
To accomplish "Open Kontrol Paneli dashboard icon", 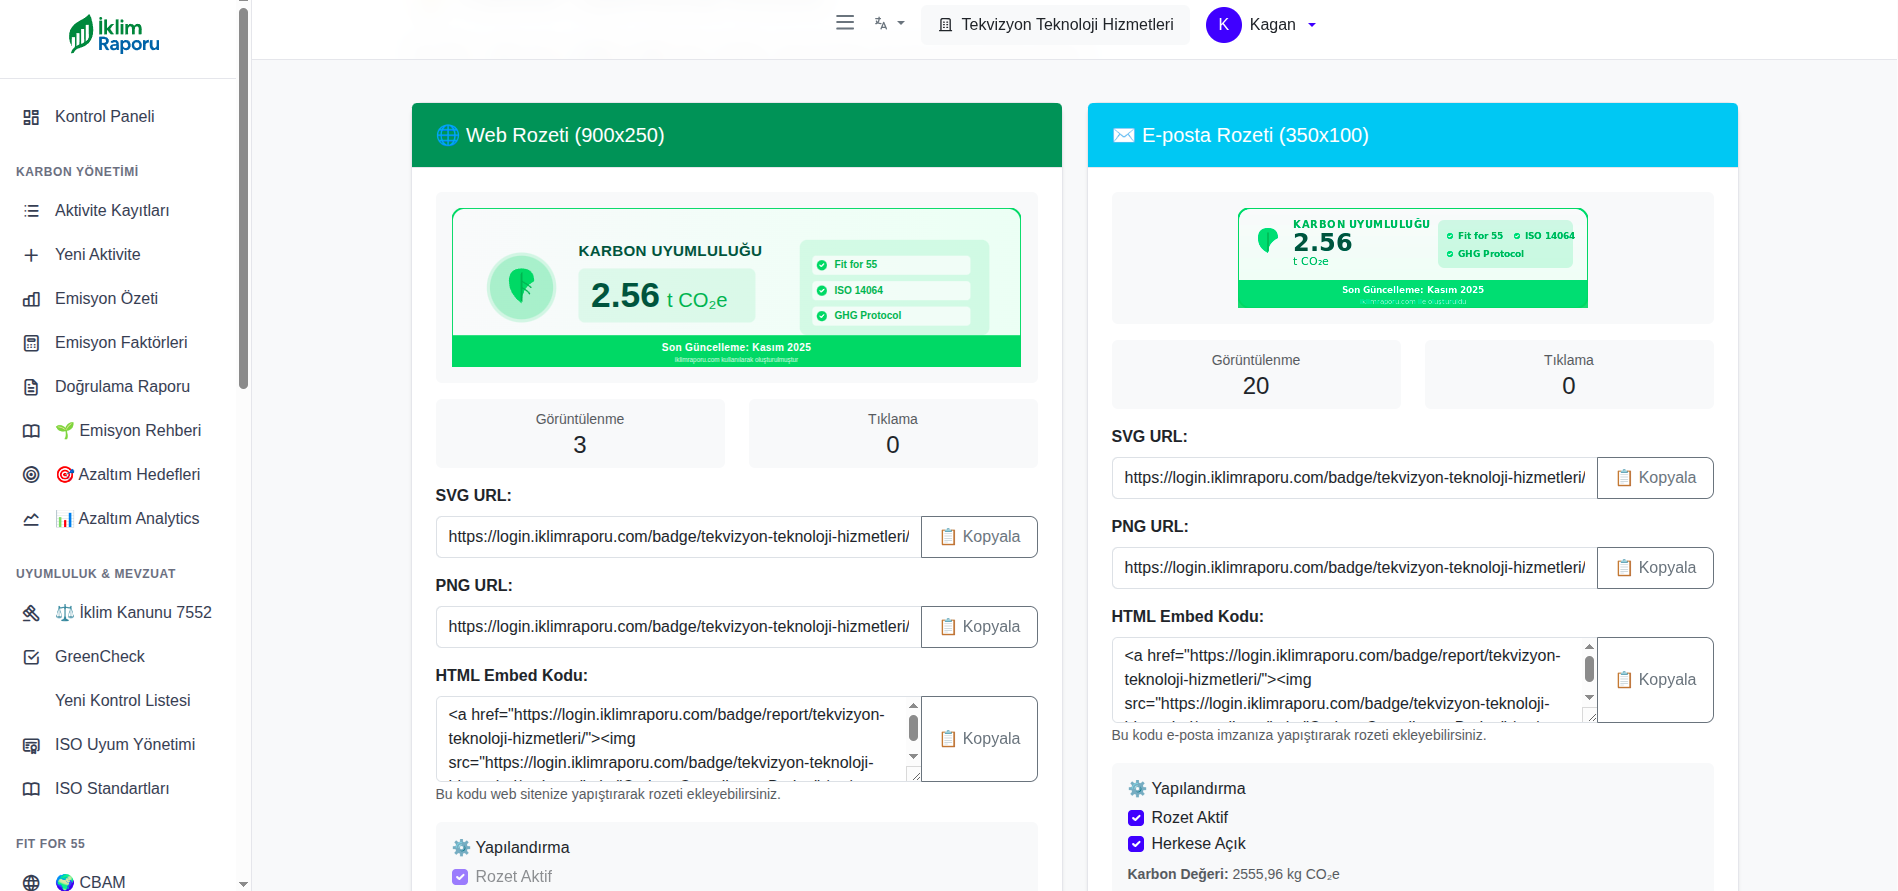I will [x=31, y=117].
